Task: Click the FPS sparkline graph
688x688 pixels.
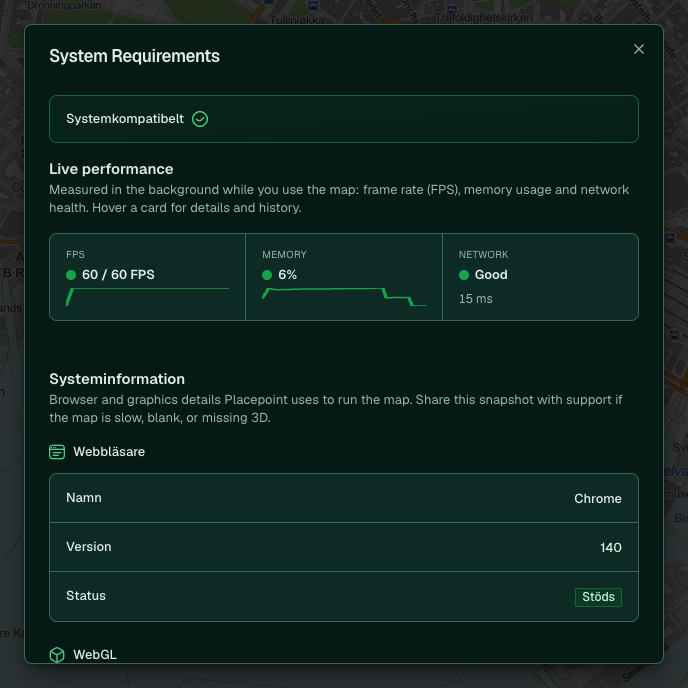Action: pos(147,297)
